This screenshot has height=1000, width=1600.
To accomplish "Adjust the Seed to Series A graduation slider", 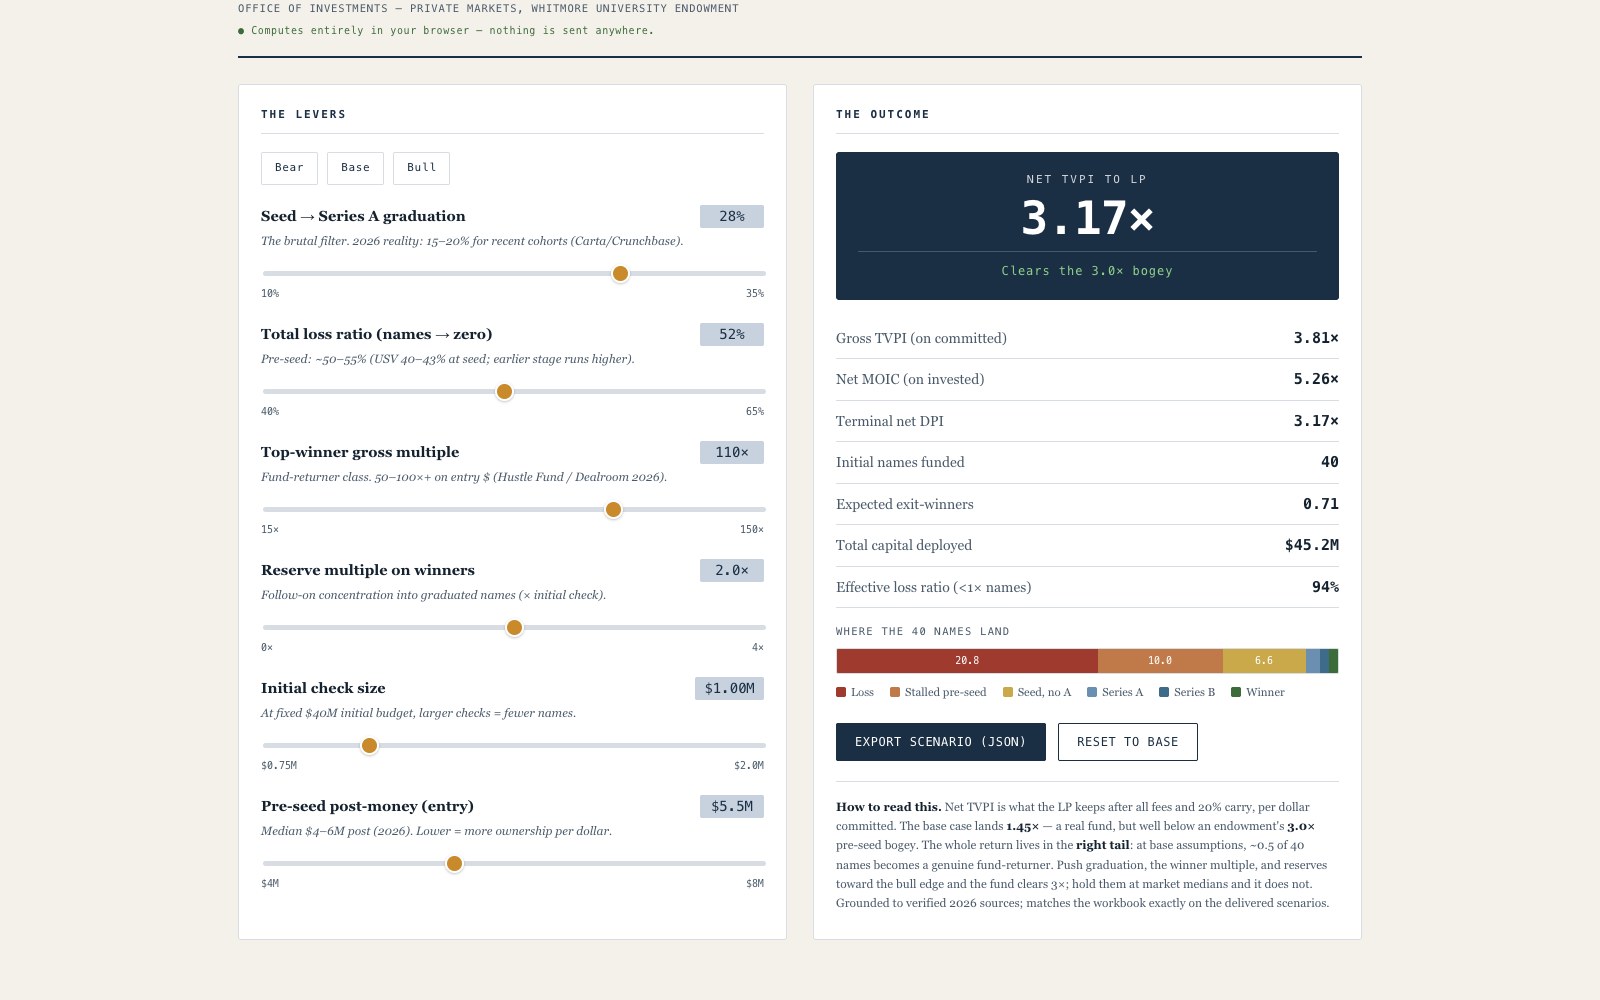I will (x=620, y=274).
